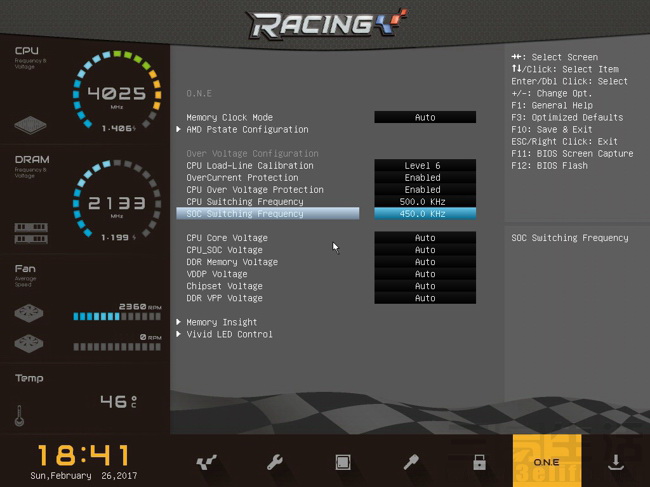Screen dimensions: 650x487
Task: Open the Security padlock tab
Action: 479,462
